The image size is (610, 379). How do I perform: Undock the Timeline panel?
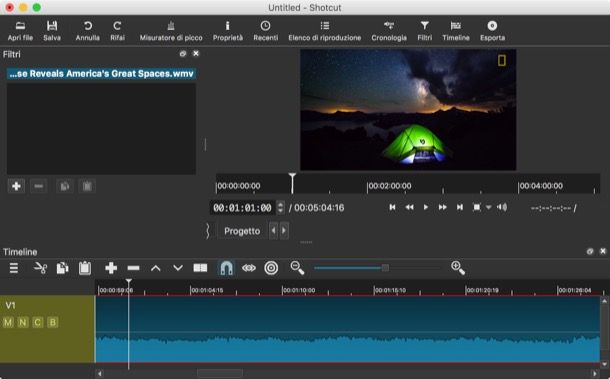[x=590, y=251]
